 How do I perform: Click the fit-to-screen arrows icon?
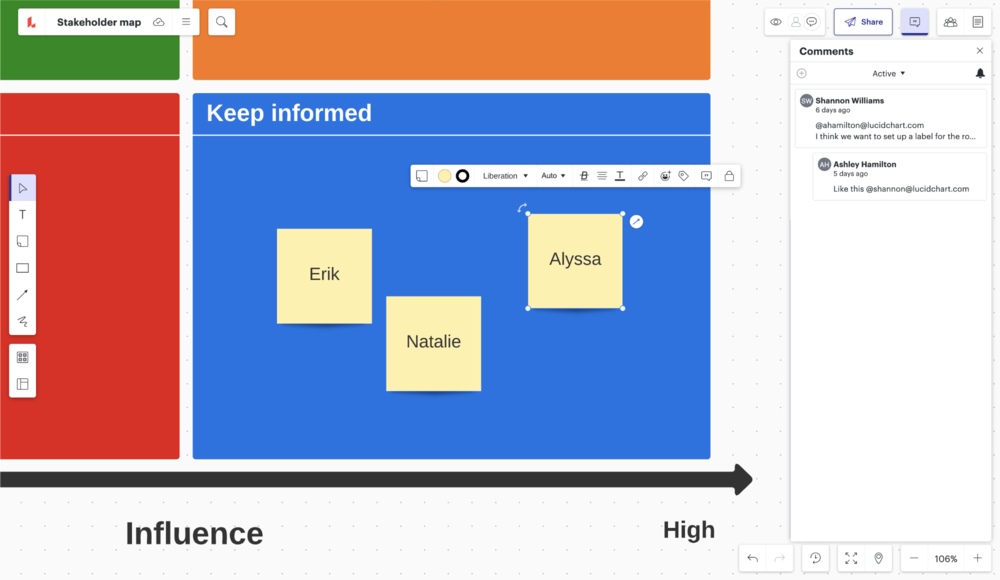click(851, 558)
